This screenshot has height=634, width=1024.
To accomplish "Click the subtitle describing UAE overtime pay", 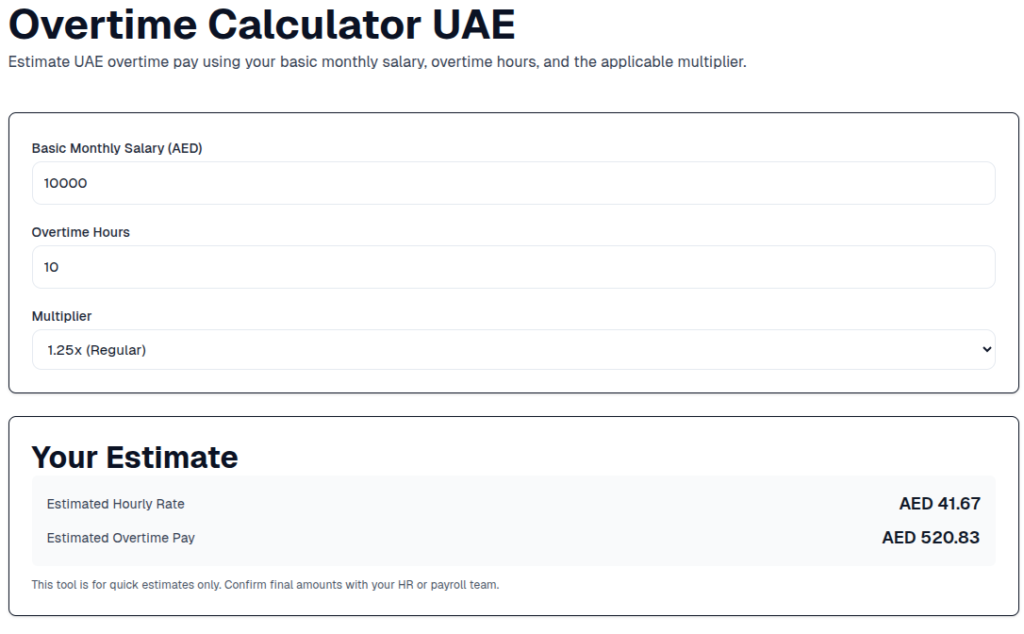I will click(x=377, y=62).
